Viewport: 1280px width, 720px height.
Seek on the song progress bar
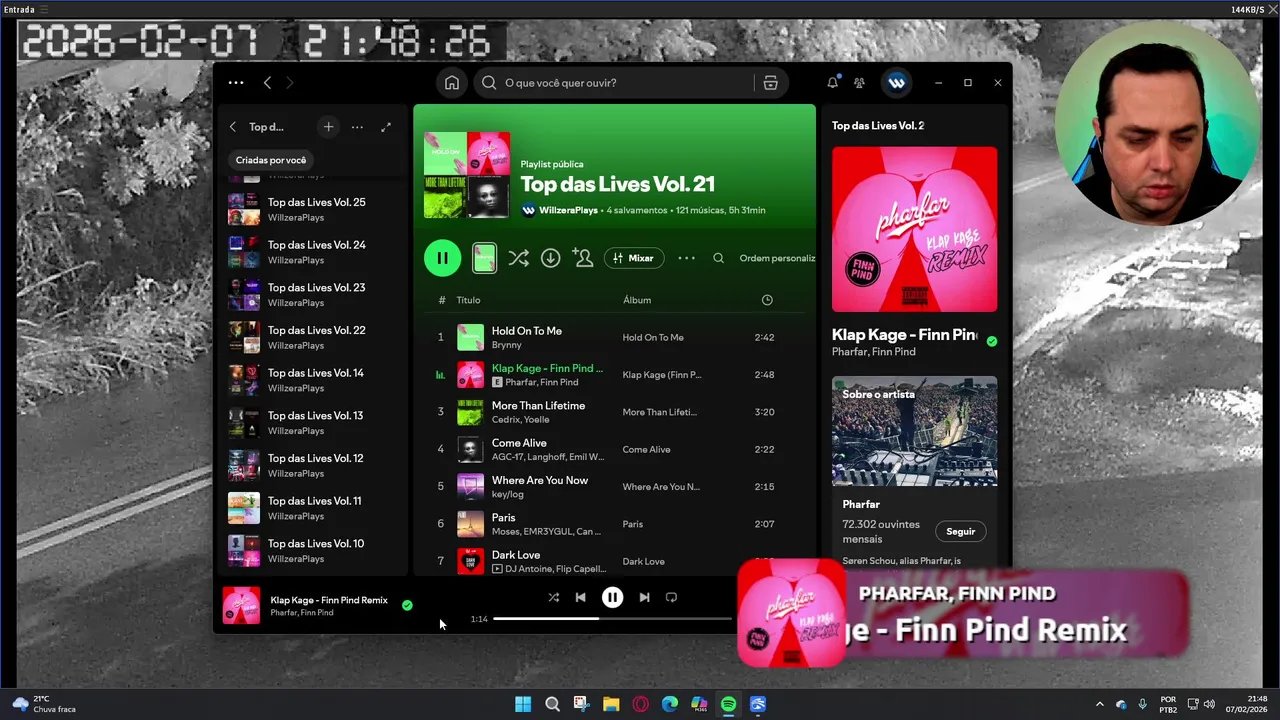(x=613, y=619)
